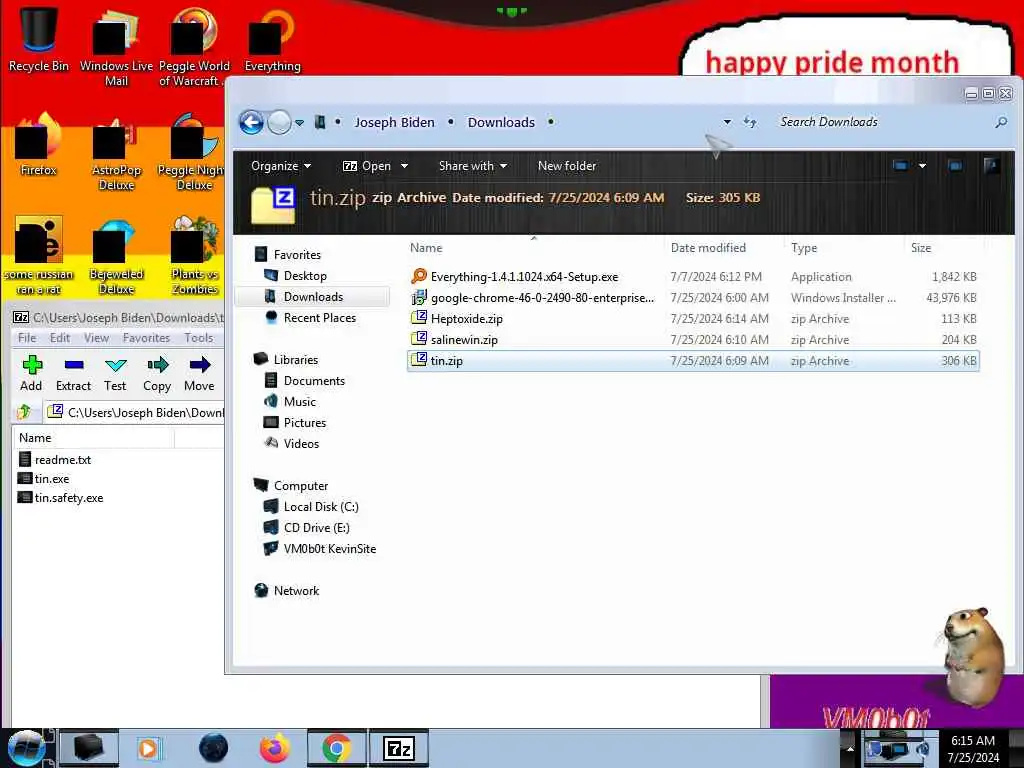This screenshot has height=768, width=1024.
Task: Open Downloads in navigation pane
Action: point(313,296)
